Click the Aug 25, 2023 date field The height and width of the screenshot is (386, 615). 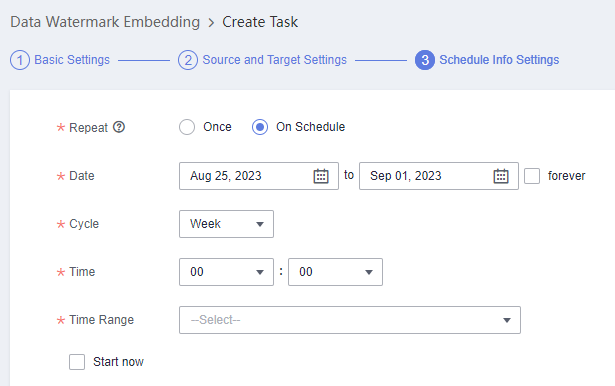coord(259,176)
